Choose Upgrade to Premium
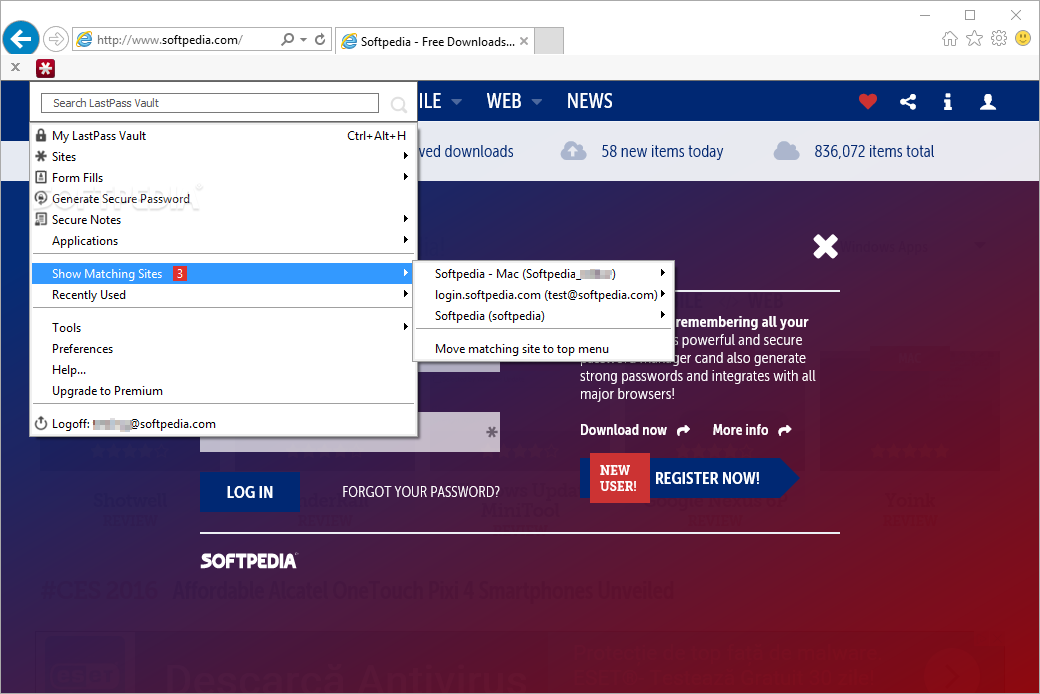The image size is (1040, 694). pos(224,391)
